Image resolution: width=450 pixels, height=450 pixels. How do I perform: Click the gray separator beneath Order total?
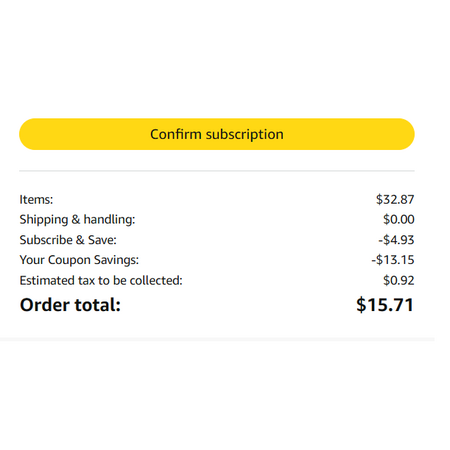217,339
